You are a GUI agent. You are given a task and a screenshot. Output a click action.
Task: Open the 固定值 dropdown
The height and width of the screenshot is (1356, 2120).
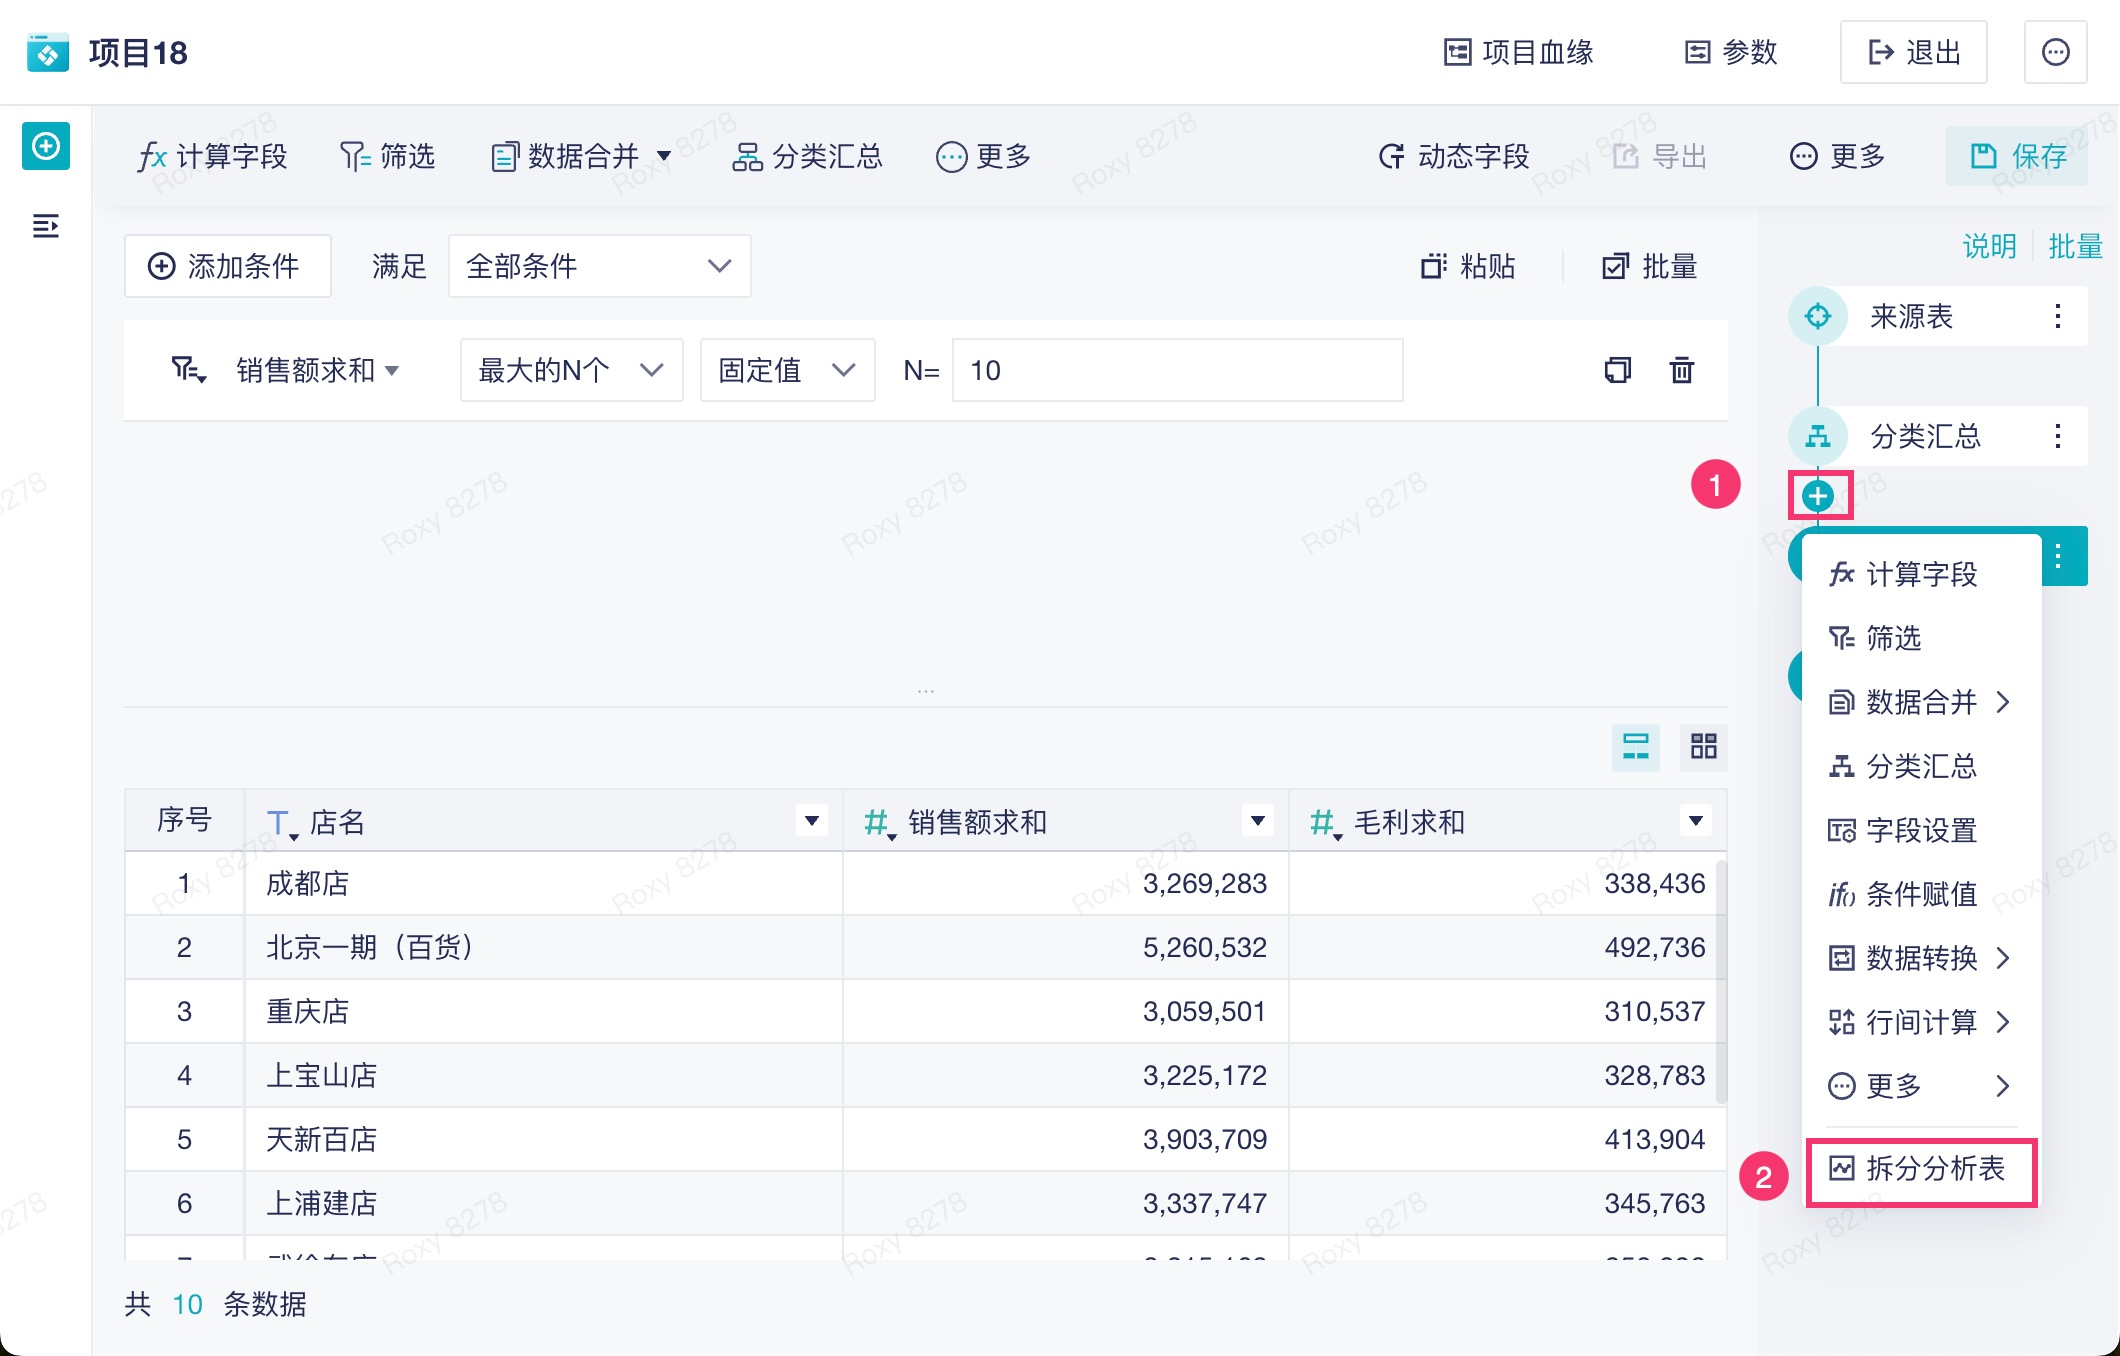pyautogui.click(x=787, y=370)
